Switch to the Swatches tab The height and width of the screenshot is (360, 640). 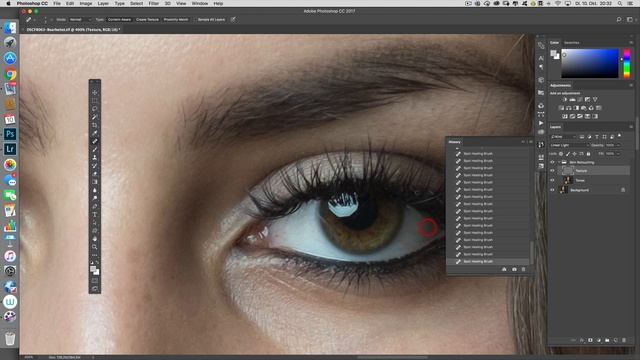tap(571, 42)
